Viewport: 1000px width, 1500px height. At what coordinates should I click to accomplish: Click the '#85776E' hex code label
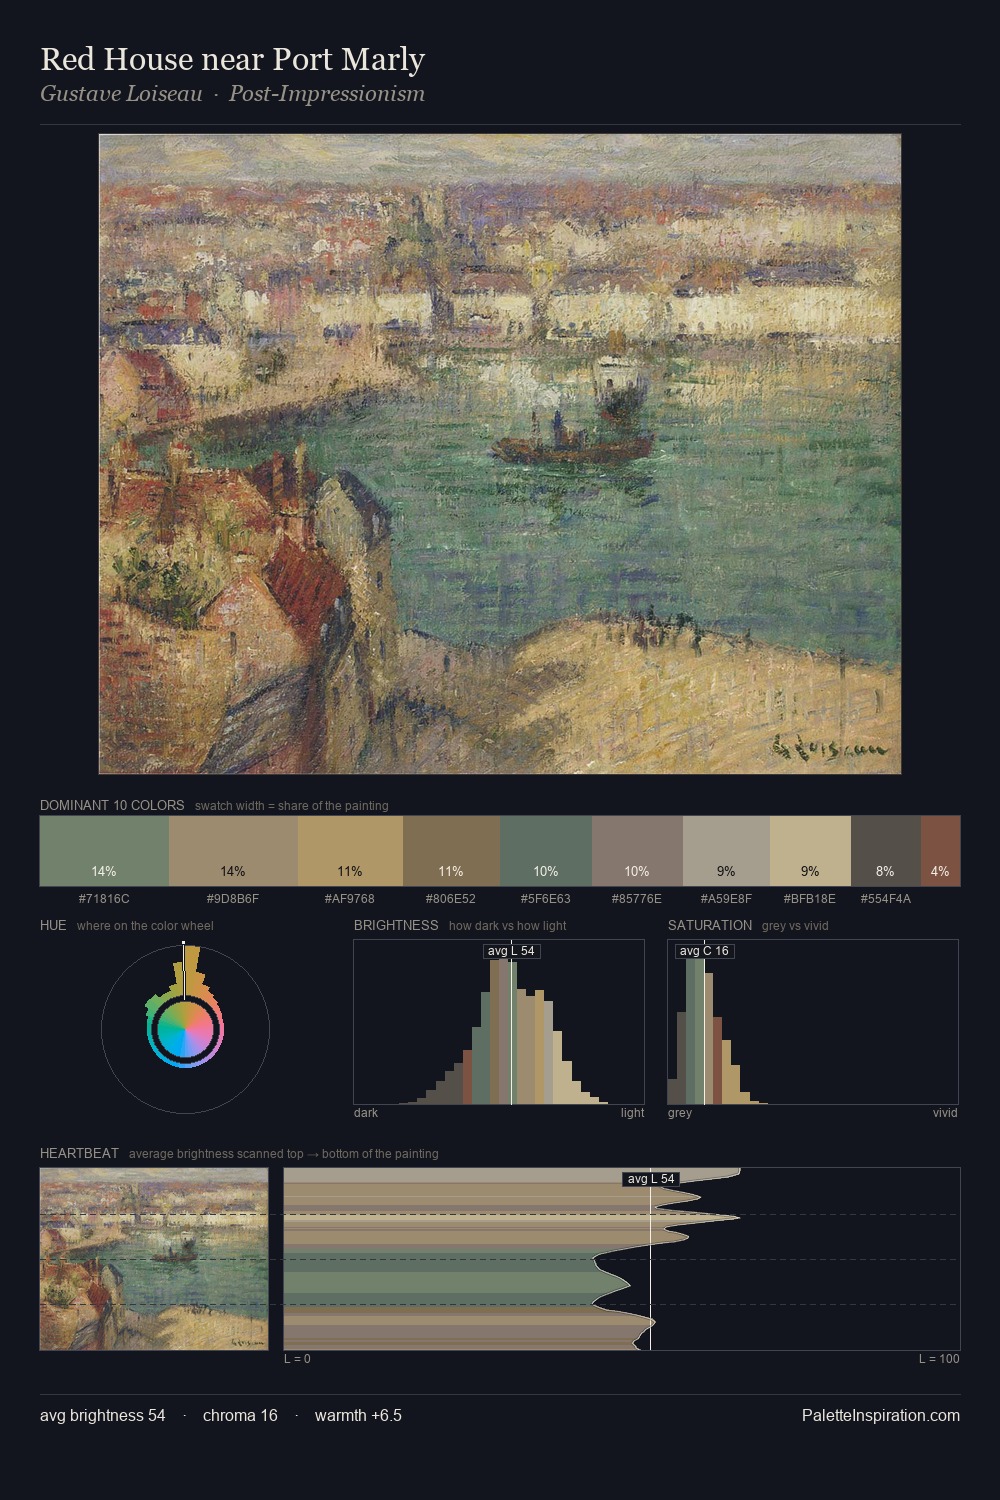pos(637,899)
